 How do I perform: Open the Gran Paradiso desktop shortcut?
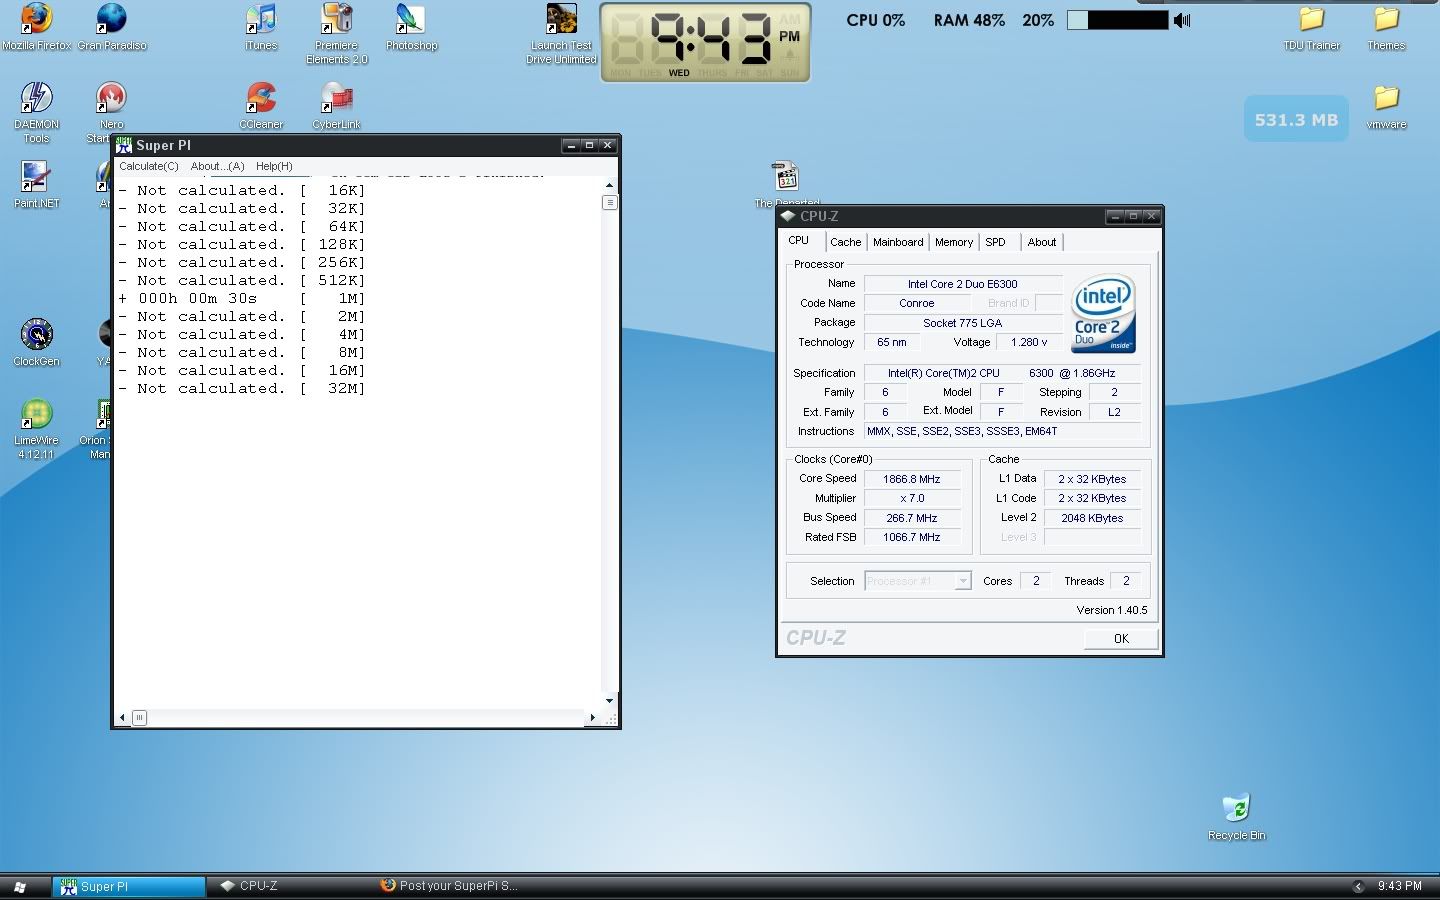(x=112, y=27)
